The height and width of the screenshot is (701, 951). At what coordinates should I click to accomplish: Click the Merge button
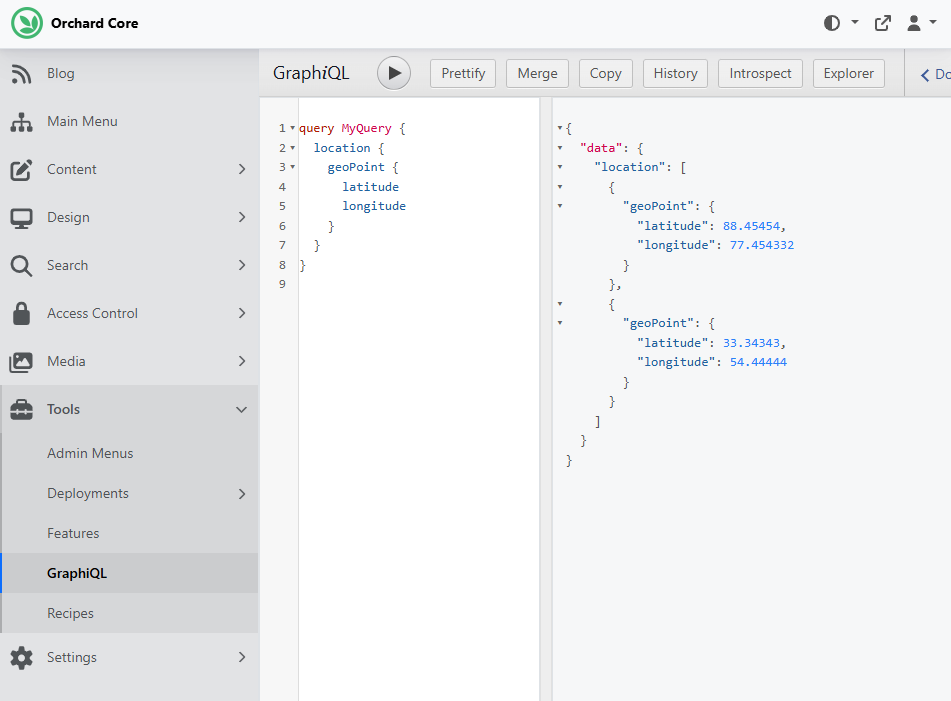[537, 73]
